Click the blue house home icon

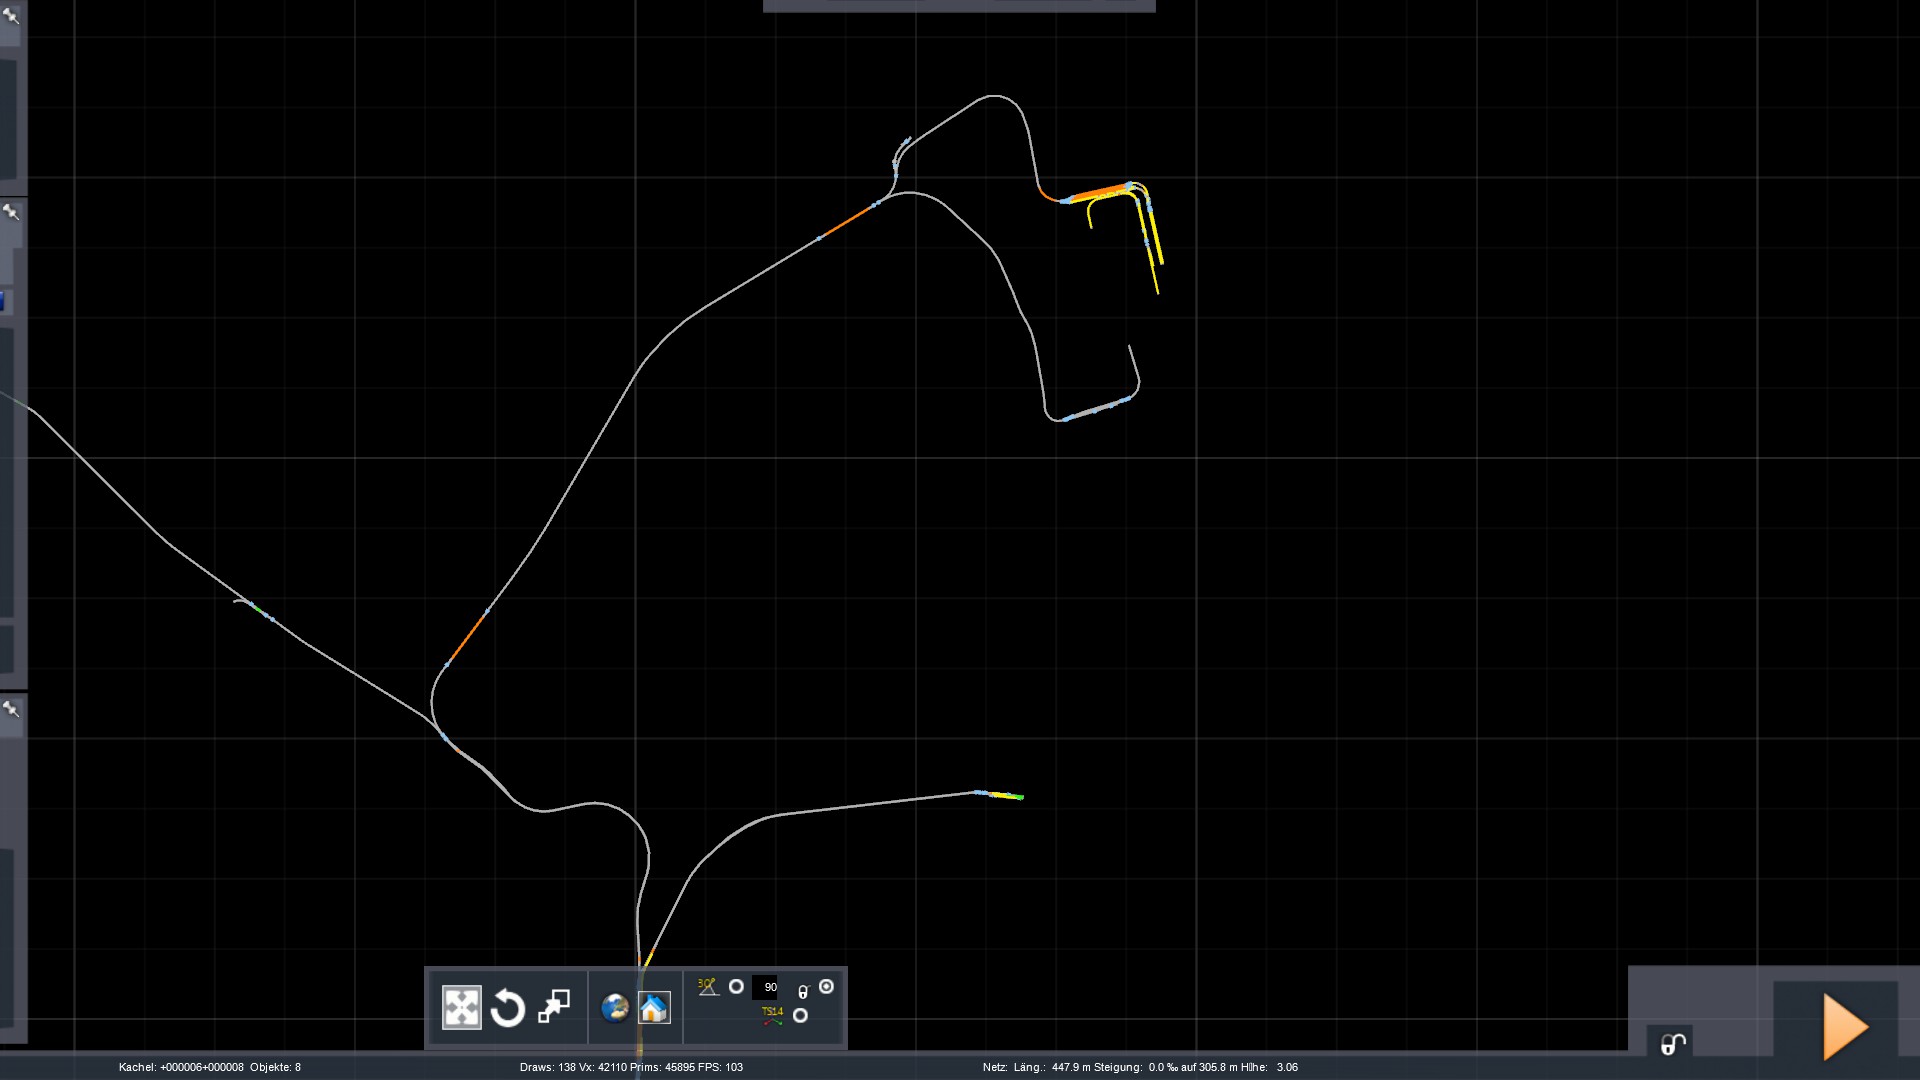pos(654,1008)
